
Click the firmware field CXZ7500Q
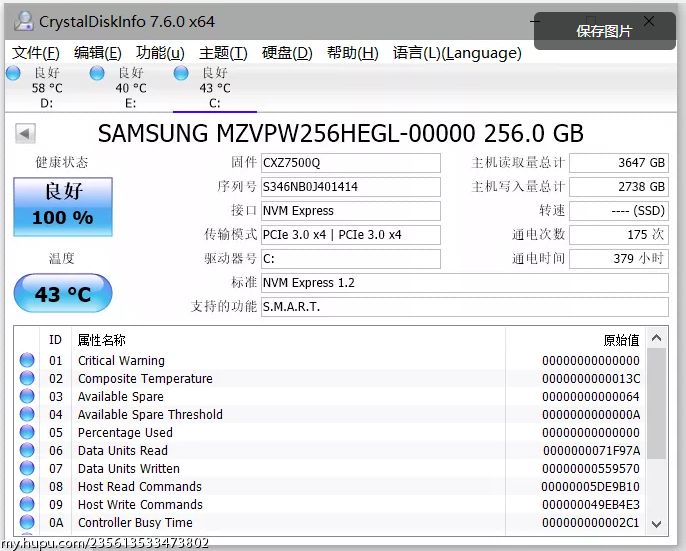(x=351, y=163)
